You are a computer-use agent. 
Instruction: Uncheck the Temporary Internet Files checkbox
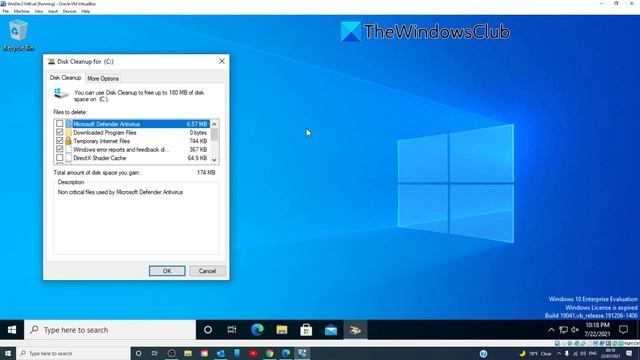coord(60,141)
